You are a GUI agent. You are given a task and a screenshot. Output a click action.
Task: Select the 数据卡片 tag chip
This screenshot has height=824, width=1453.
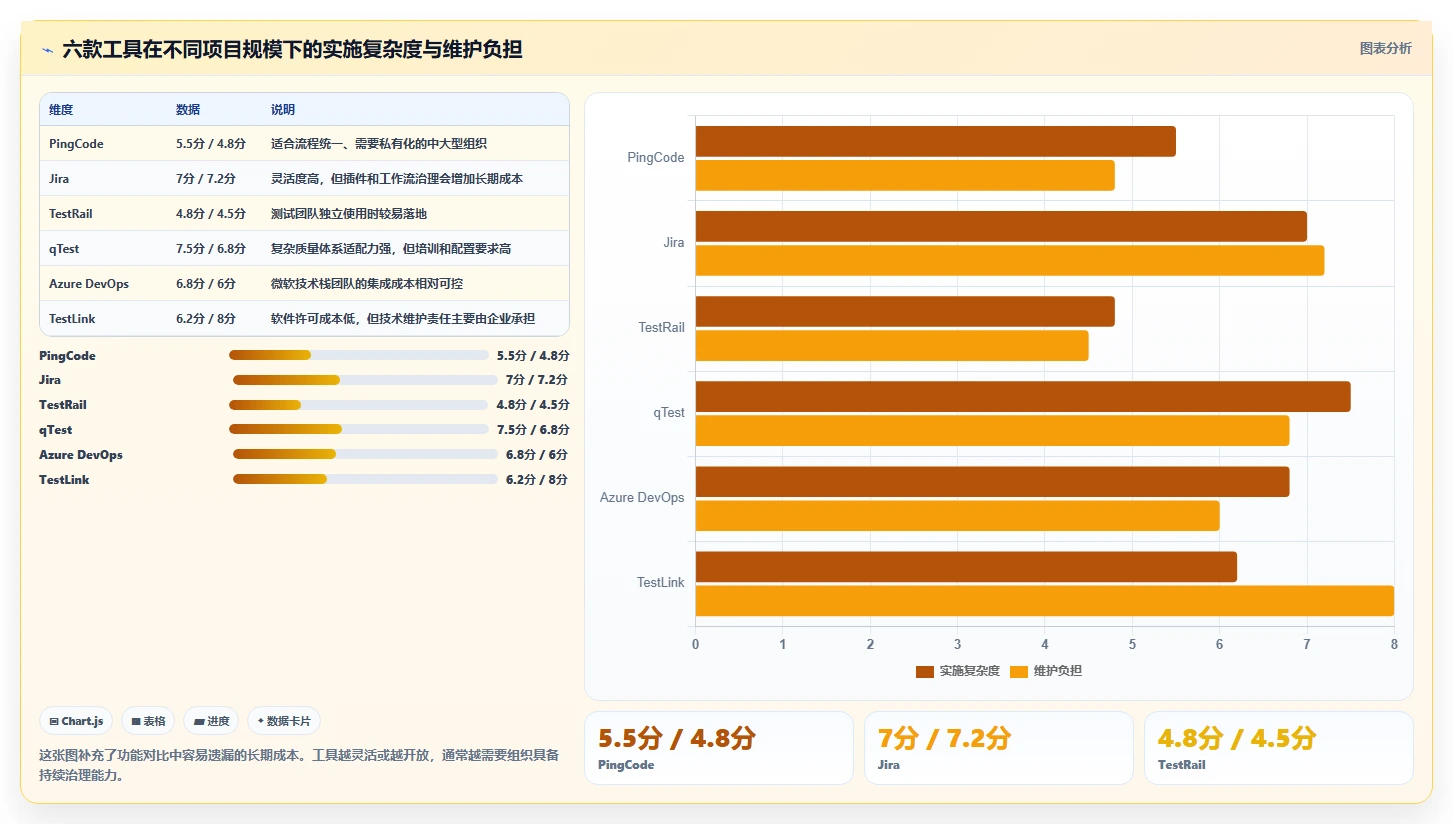[284, 721]
